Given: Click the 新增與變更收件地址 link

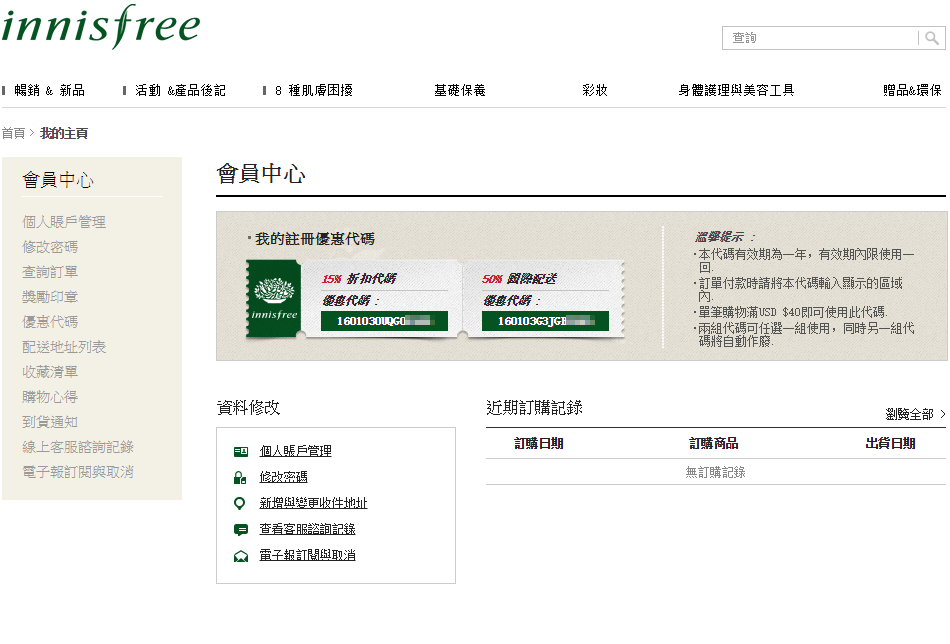Looking at the screenshot, I should click(313, 503).
